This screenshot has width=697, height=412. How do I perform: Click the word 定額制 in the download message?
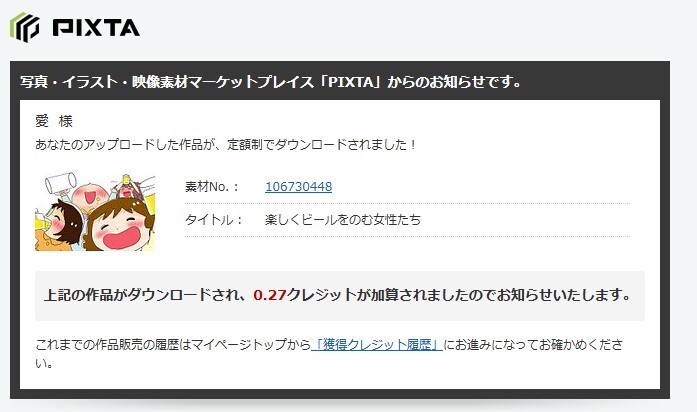tap(245, 144)
